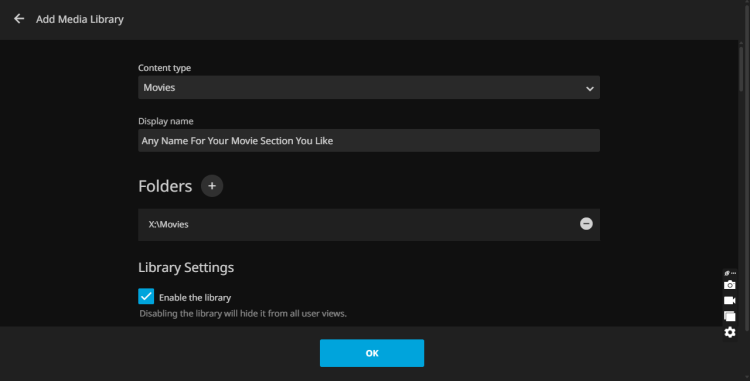750x381 pixels.
Task: Open the gallery stack icon
Action: click(729, 316)
